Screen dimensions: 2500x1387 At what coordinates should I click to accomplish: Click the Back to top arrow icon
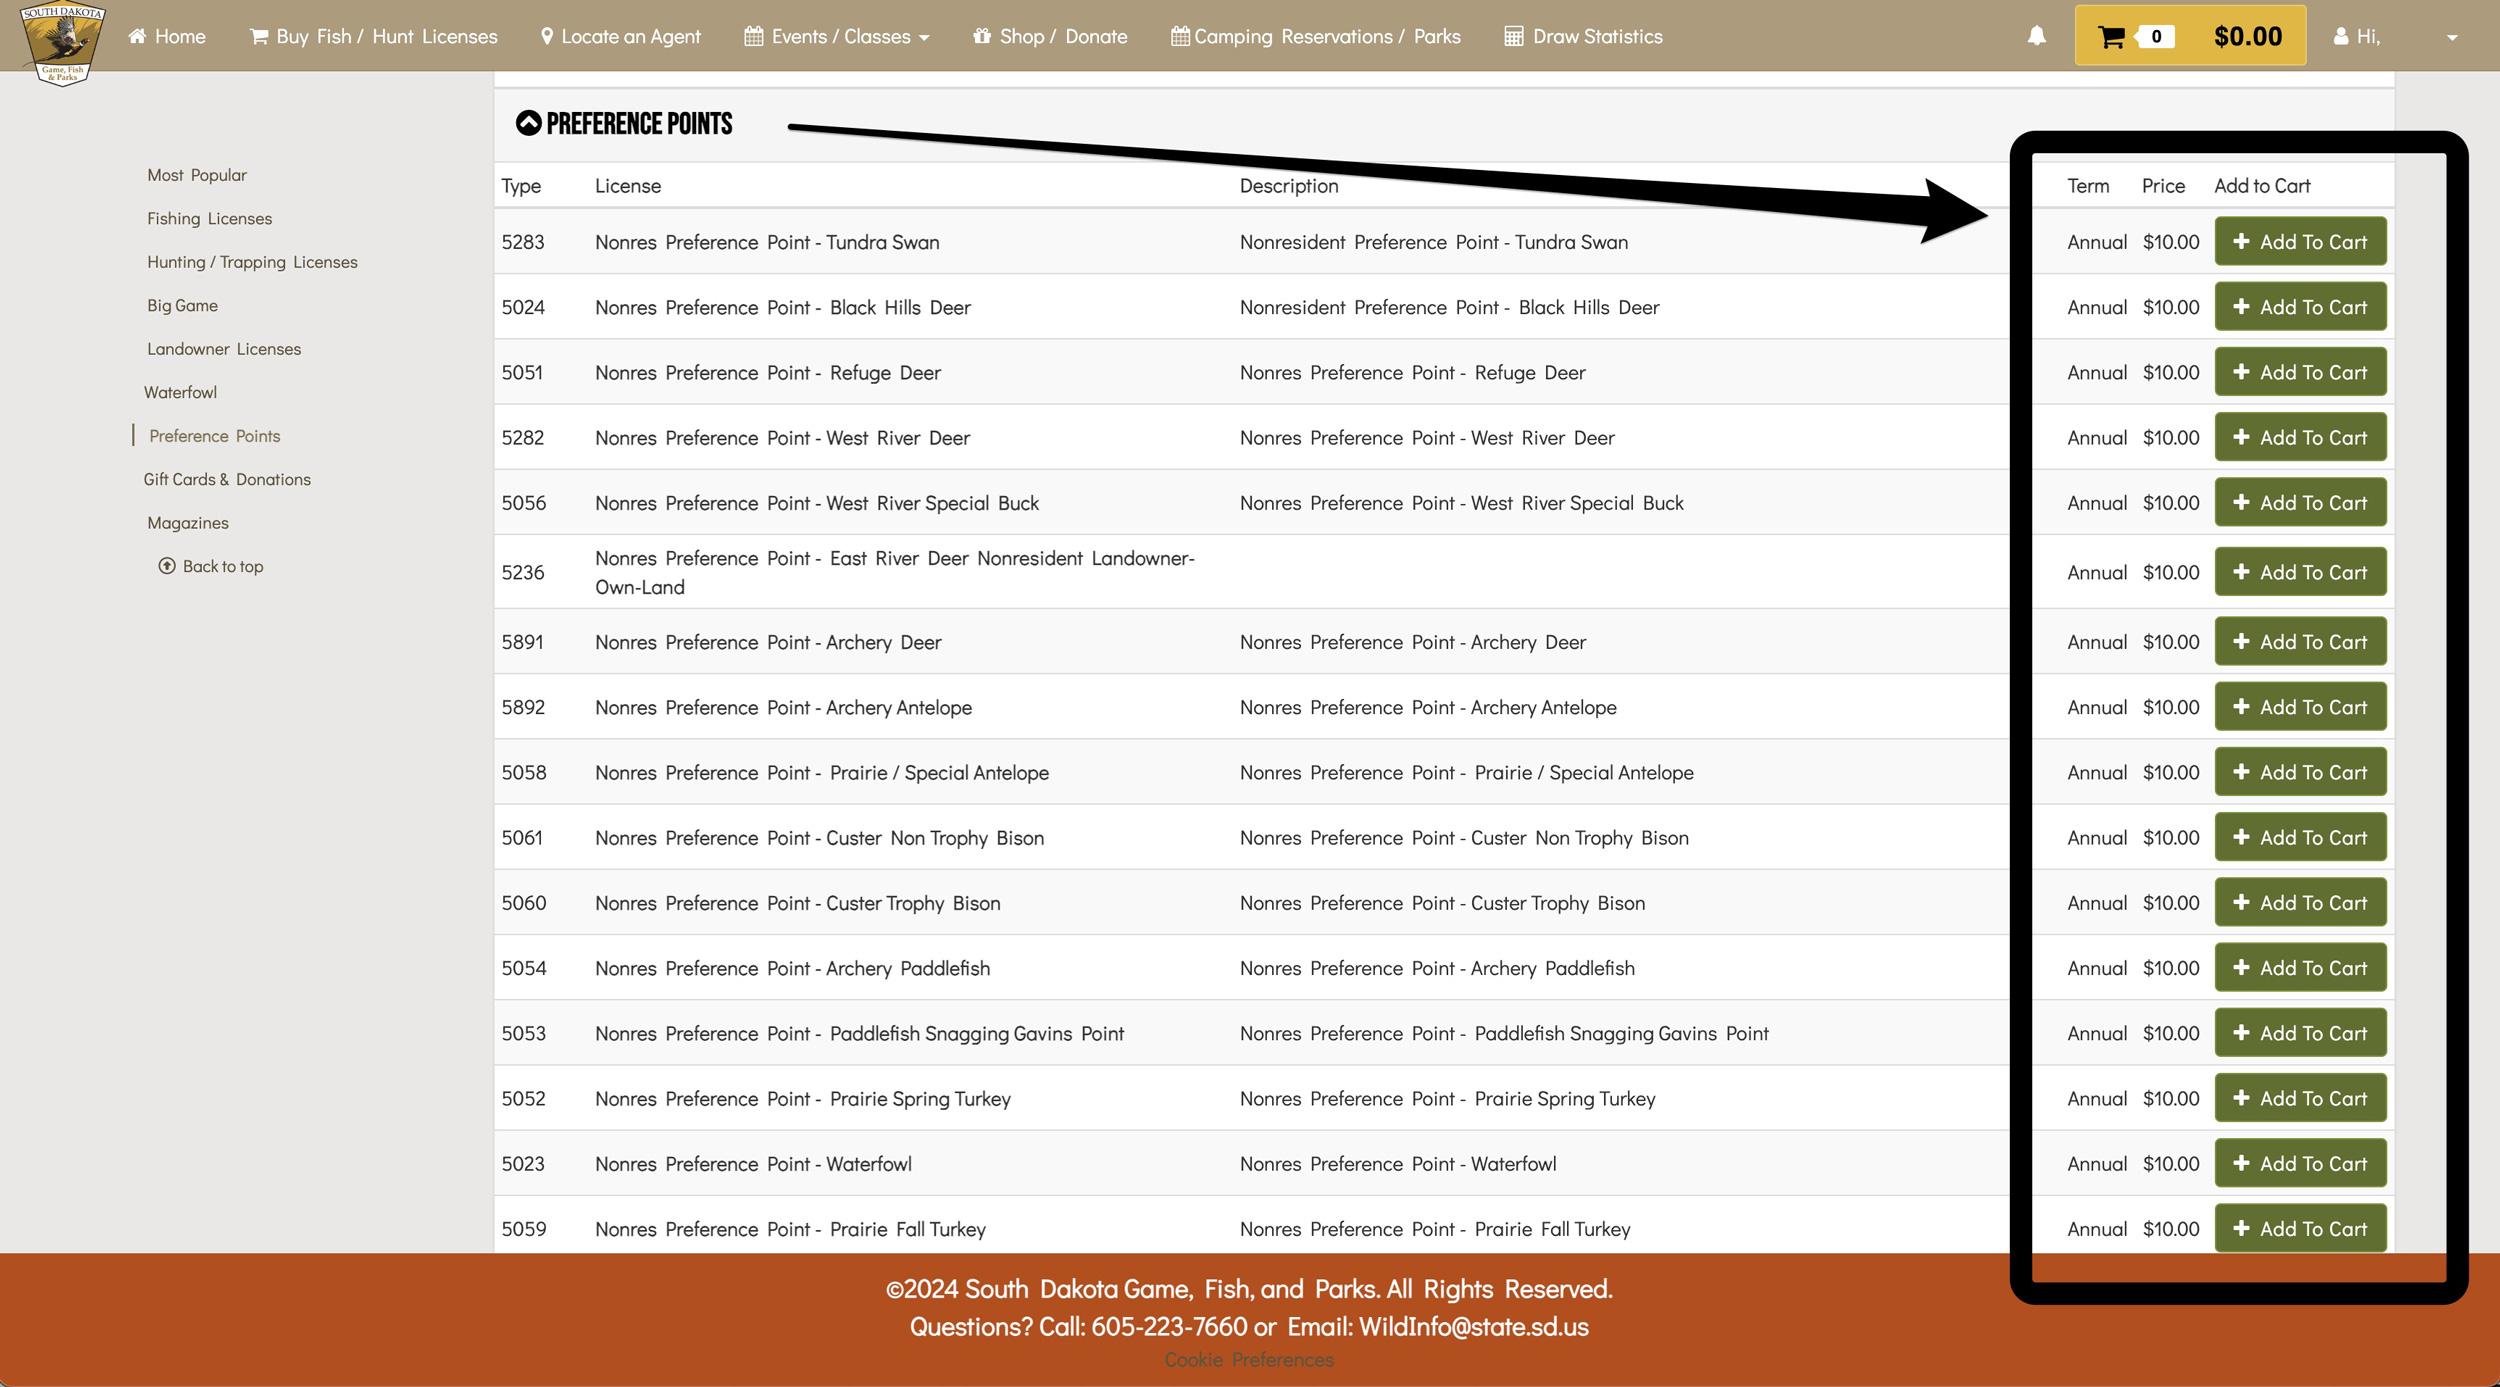pos(166,566)
